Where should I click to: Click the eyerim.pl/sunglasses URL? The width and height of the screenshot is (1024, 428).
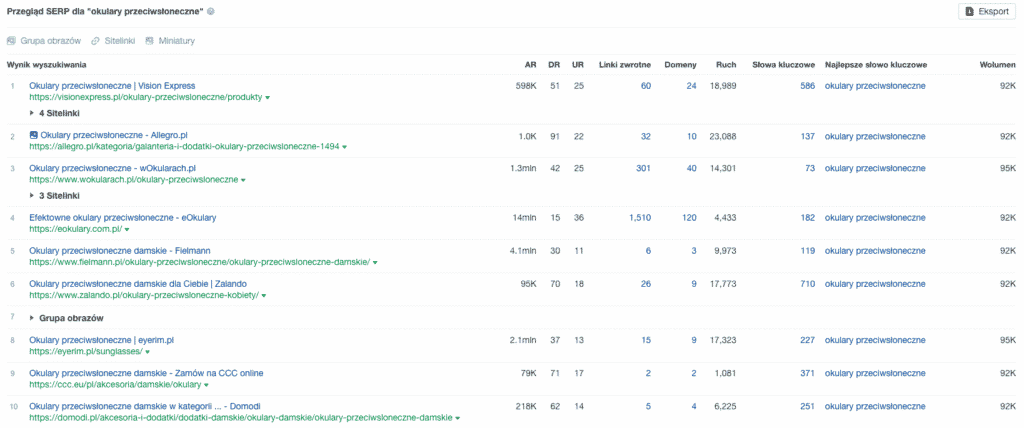pyautogui.click(x=86, y=352)
